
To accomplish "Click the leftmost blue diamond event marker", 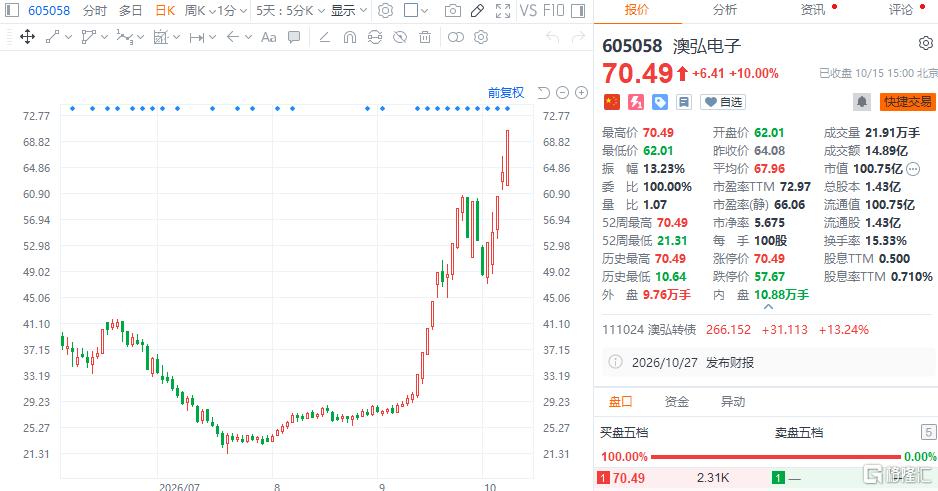I will tap(72, 109).
